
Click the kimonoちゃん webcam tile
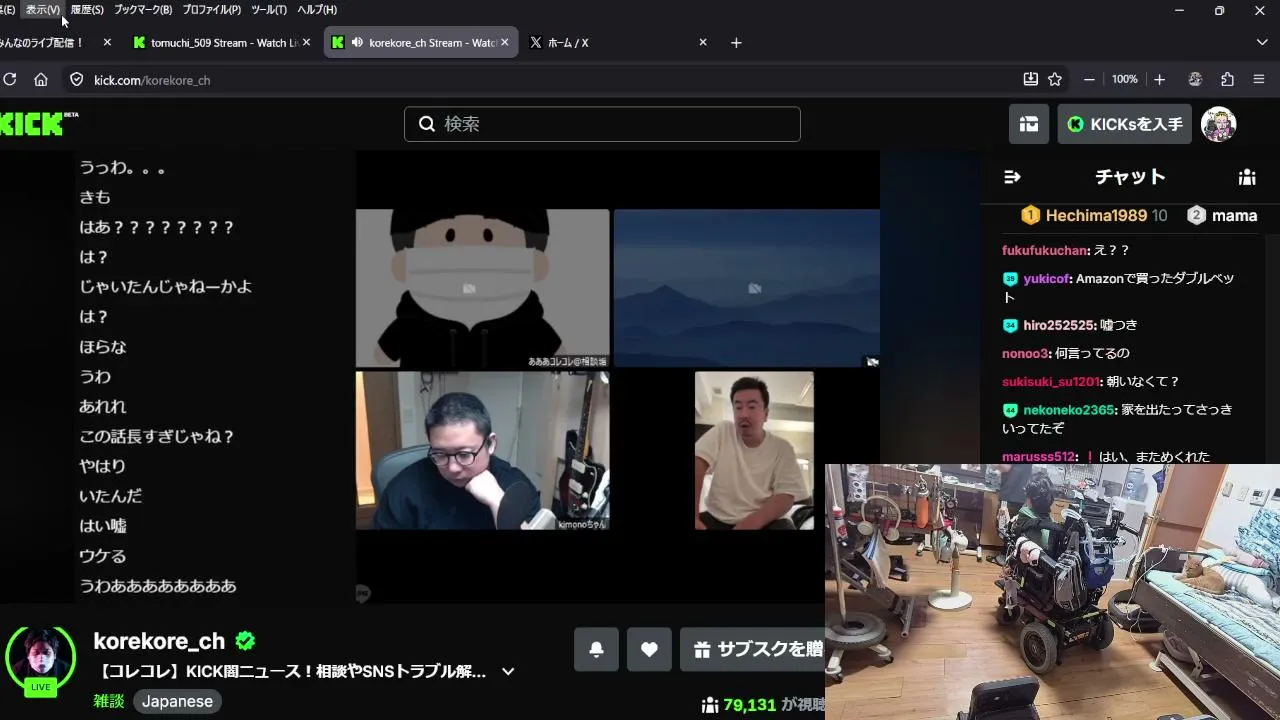coord(482,450)
